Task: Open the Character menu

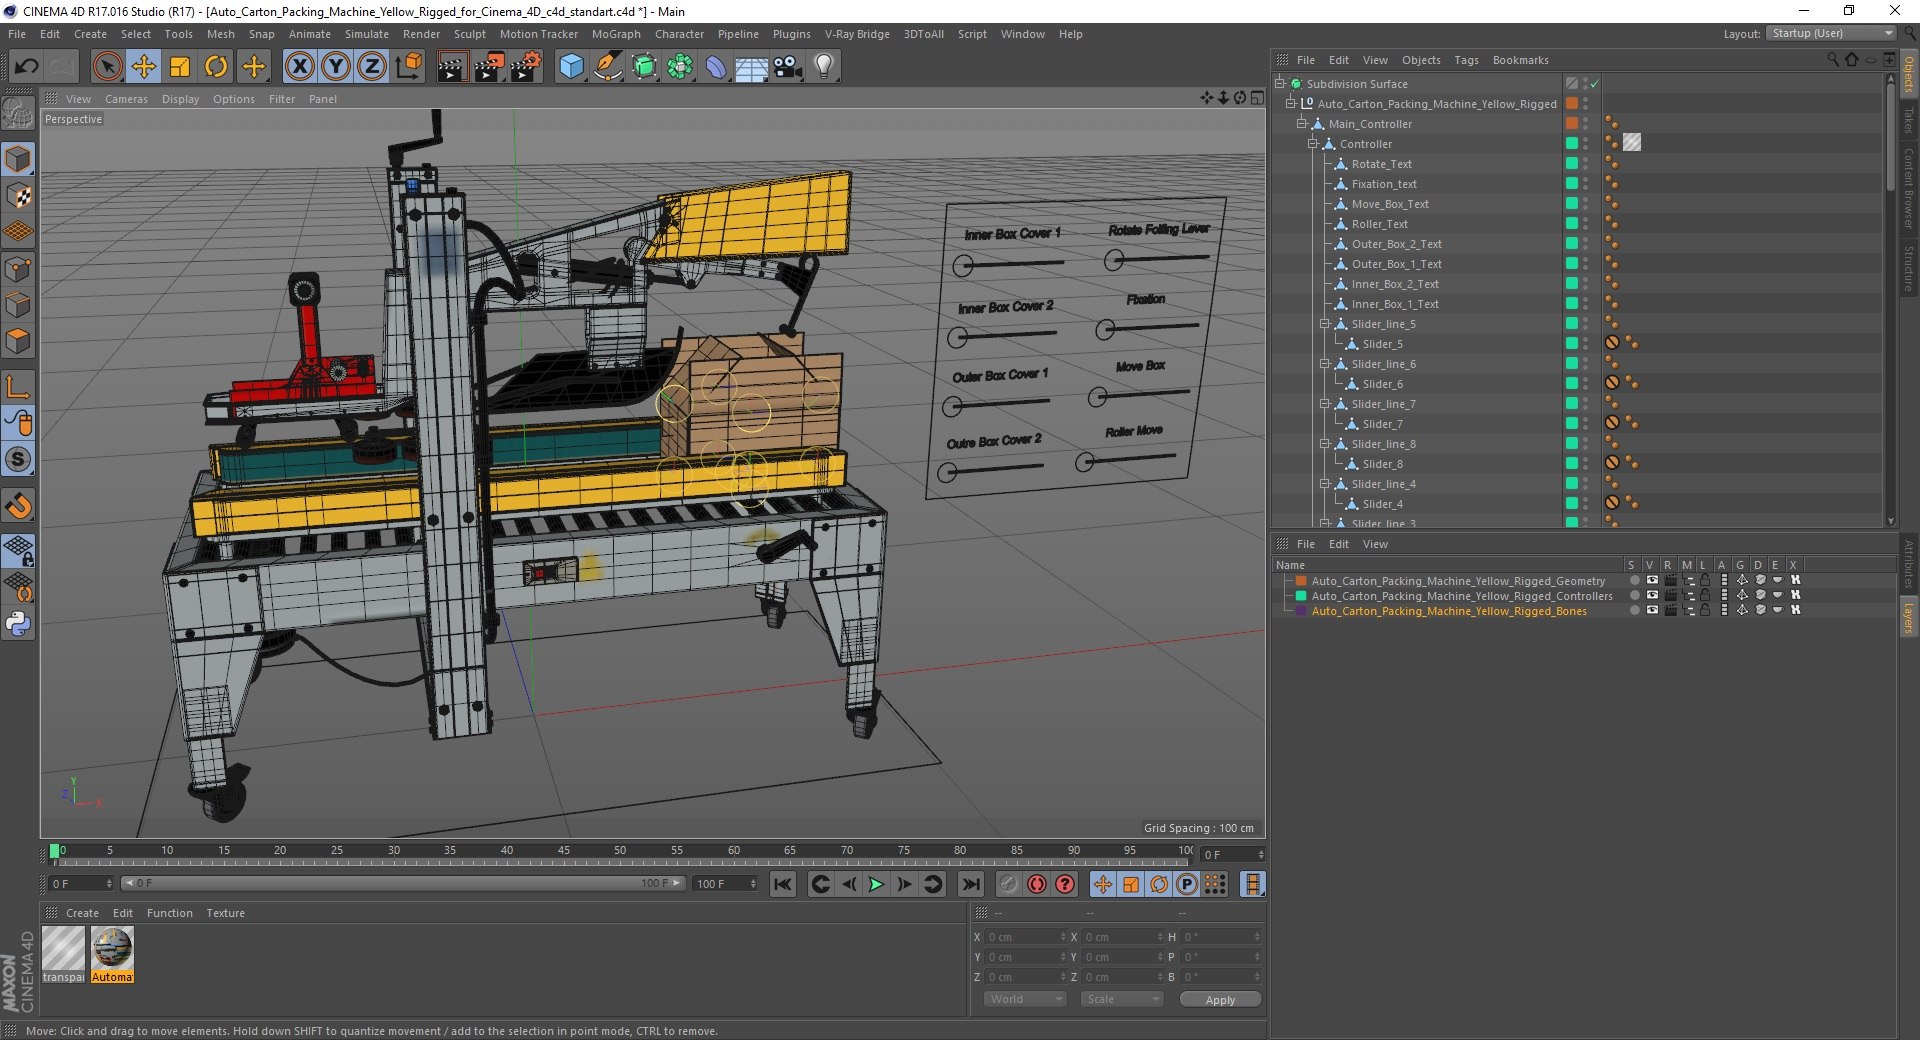Action: coord(679,34)
